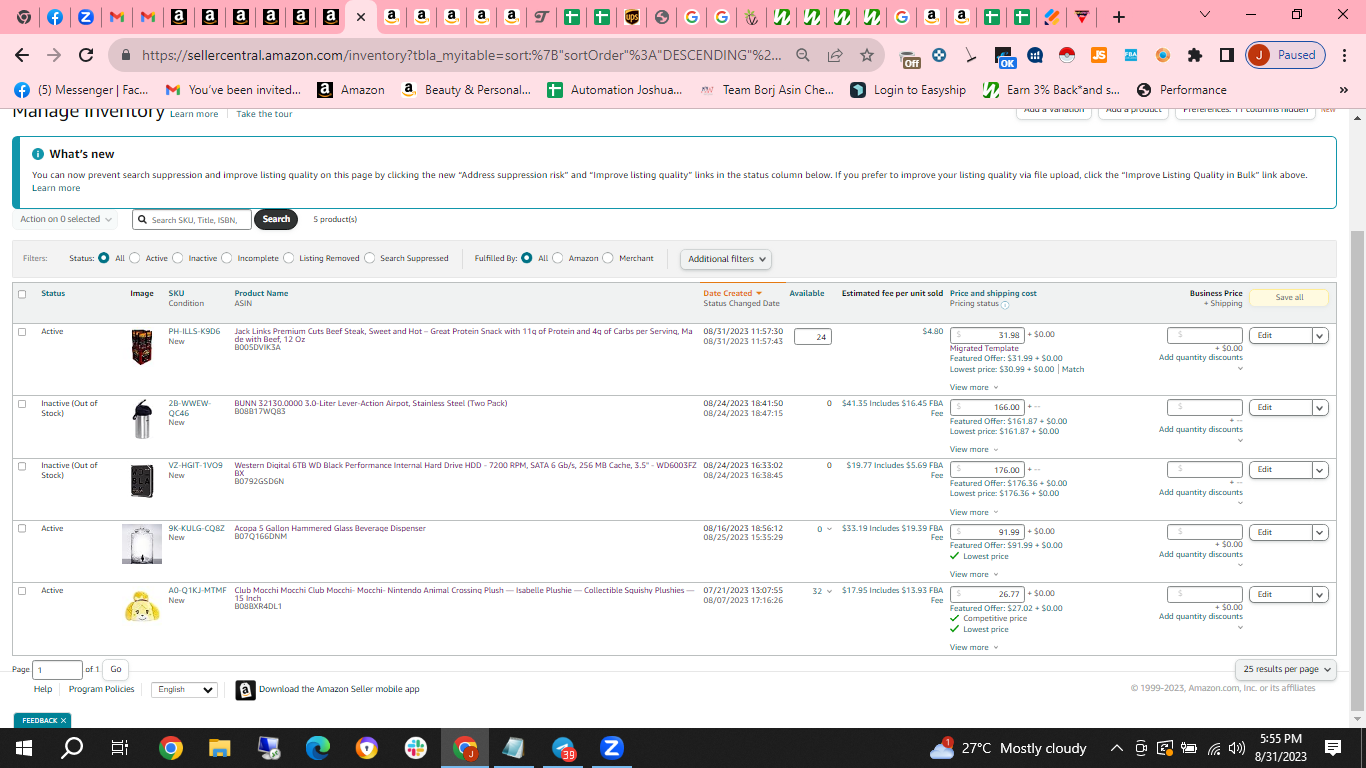1366x768 pixels.
Task: Click the browser Back arrow
Action: pyautogui.click(x=22, y=55)
